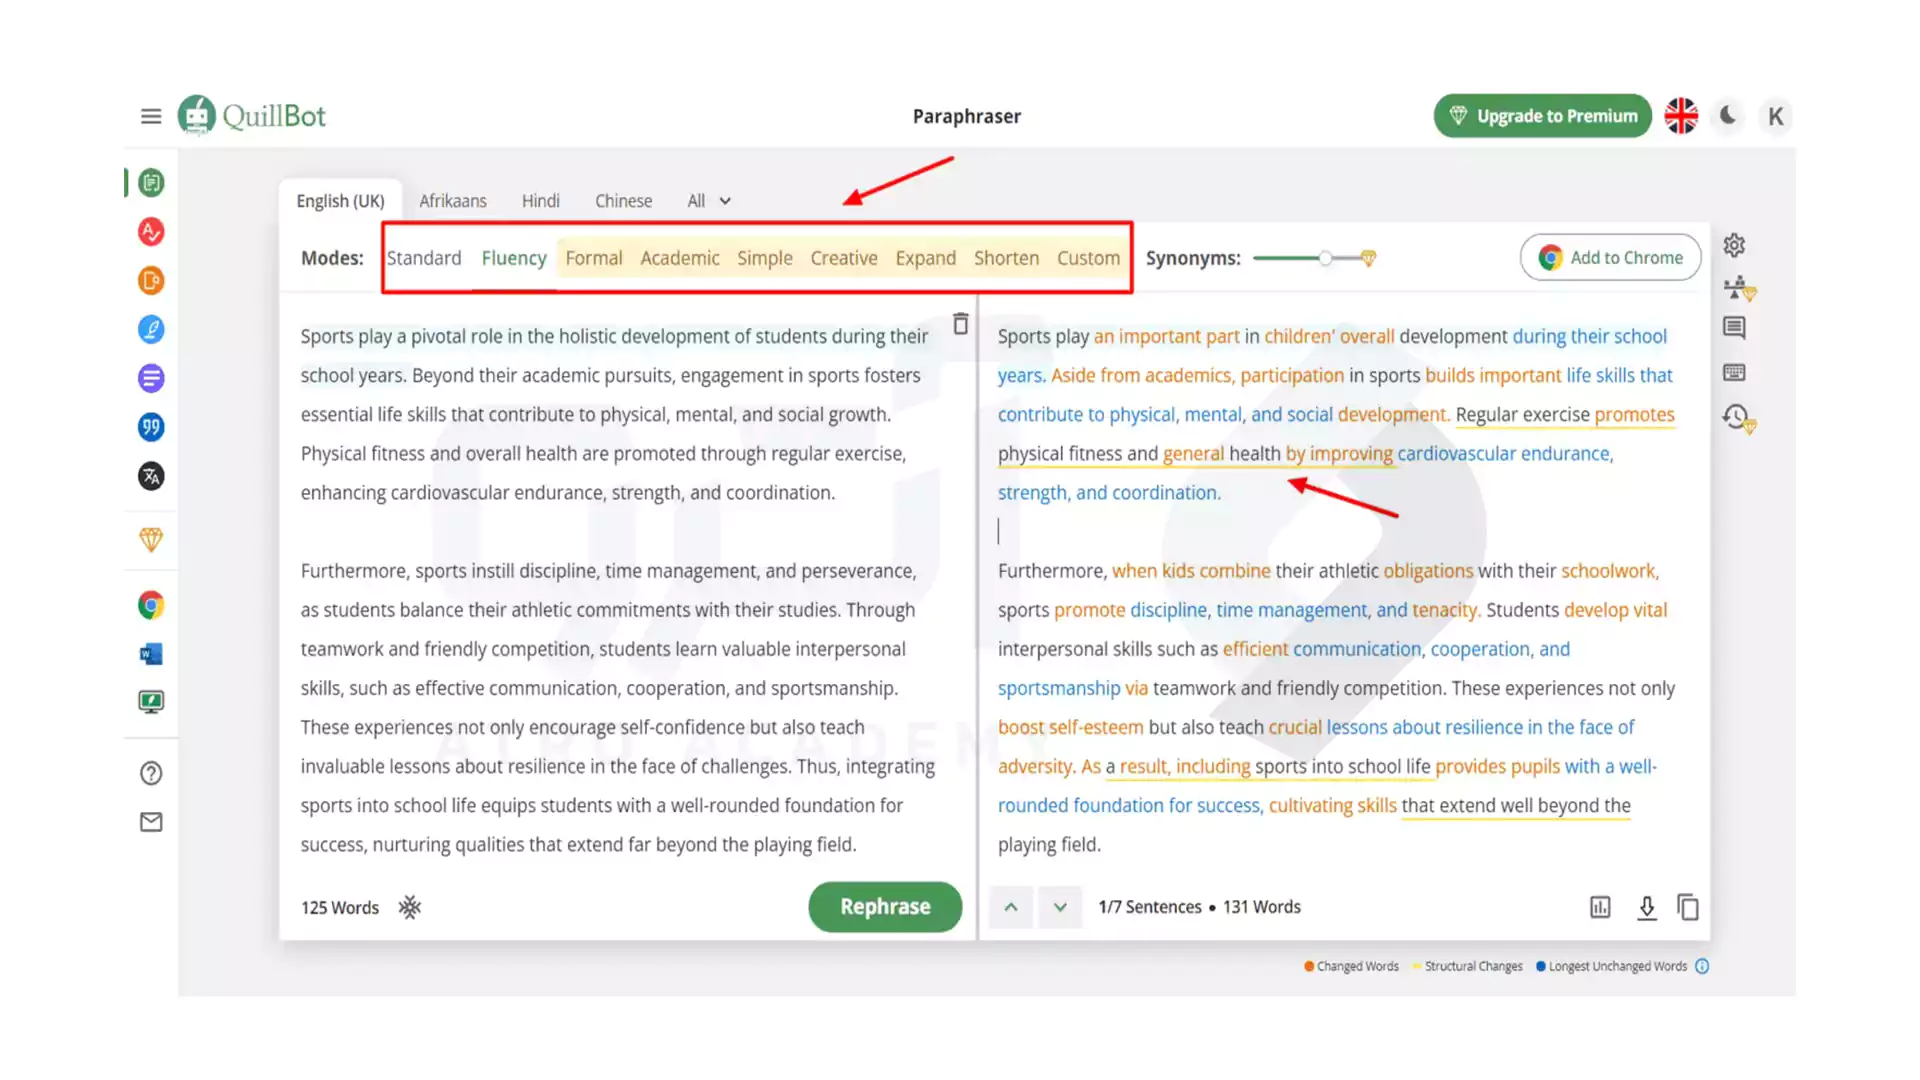
Task: Expand the All languages dropdown
Action: pos(709,201)
